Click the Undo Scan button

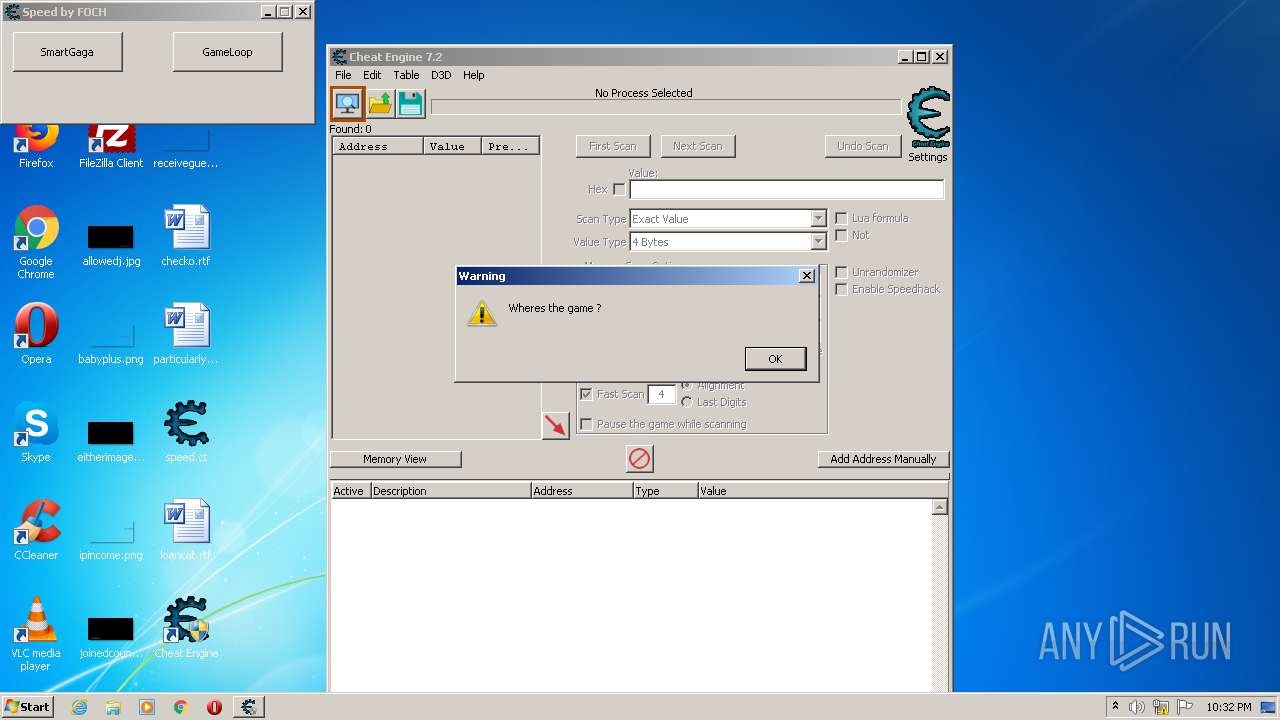coord(862,146)
